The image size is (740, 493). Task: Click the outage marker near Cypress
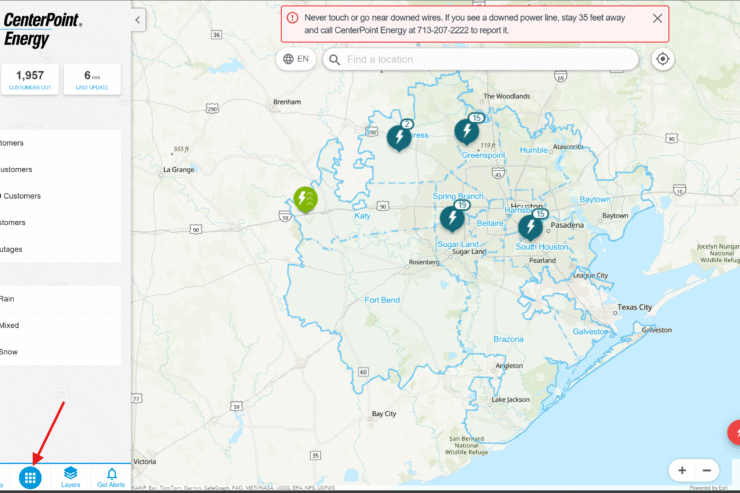[399, 136]
